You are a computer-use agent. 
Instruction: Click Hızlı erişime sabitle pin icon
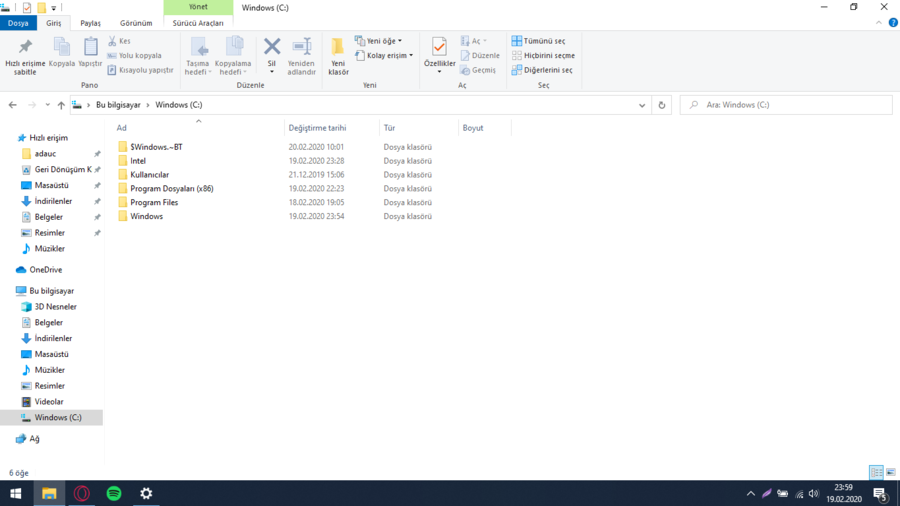(25, 48)
